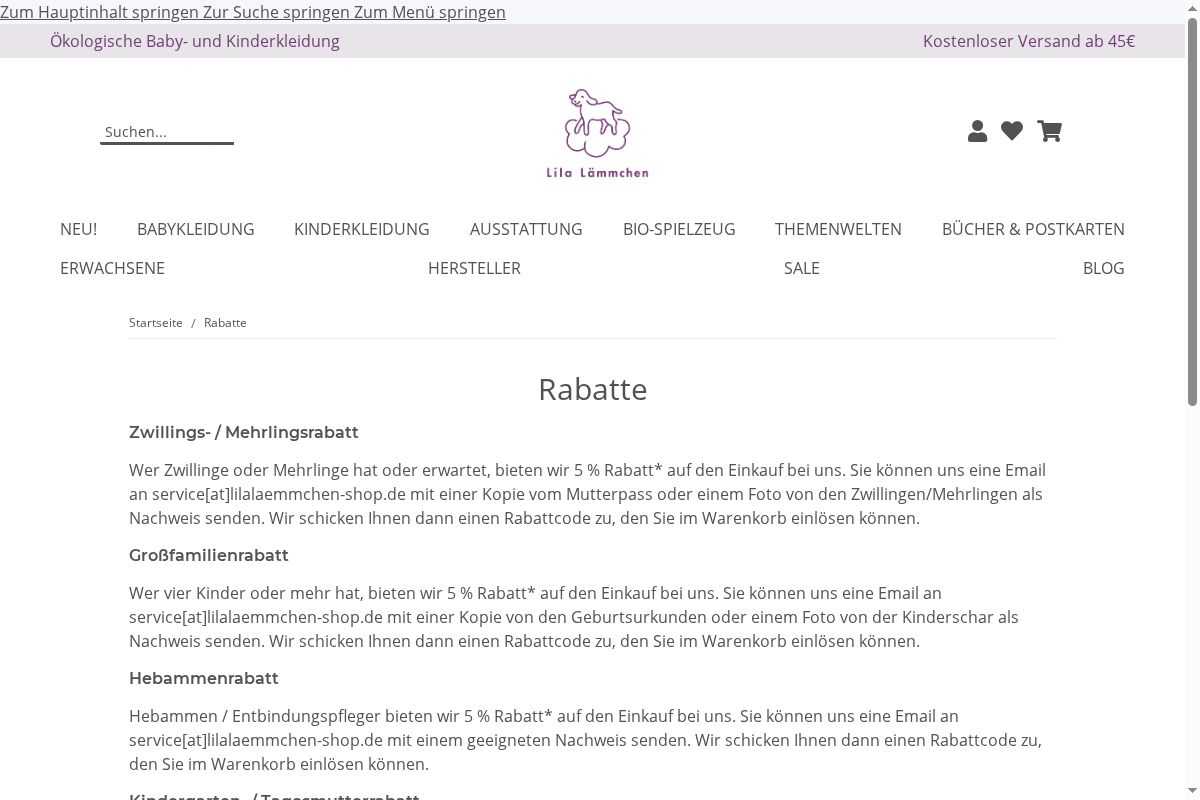Screen dimensions: 1200x800
Task: Select KINDERKLEIDUNG in the navigation
Action: (x=361, y=229)
